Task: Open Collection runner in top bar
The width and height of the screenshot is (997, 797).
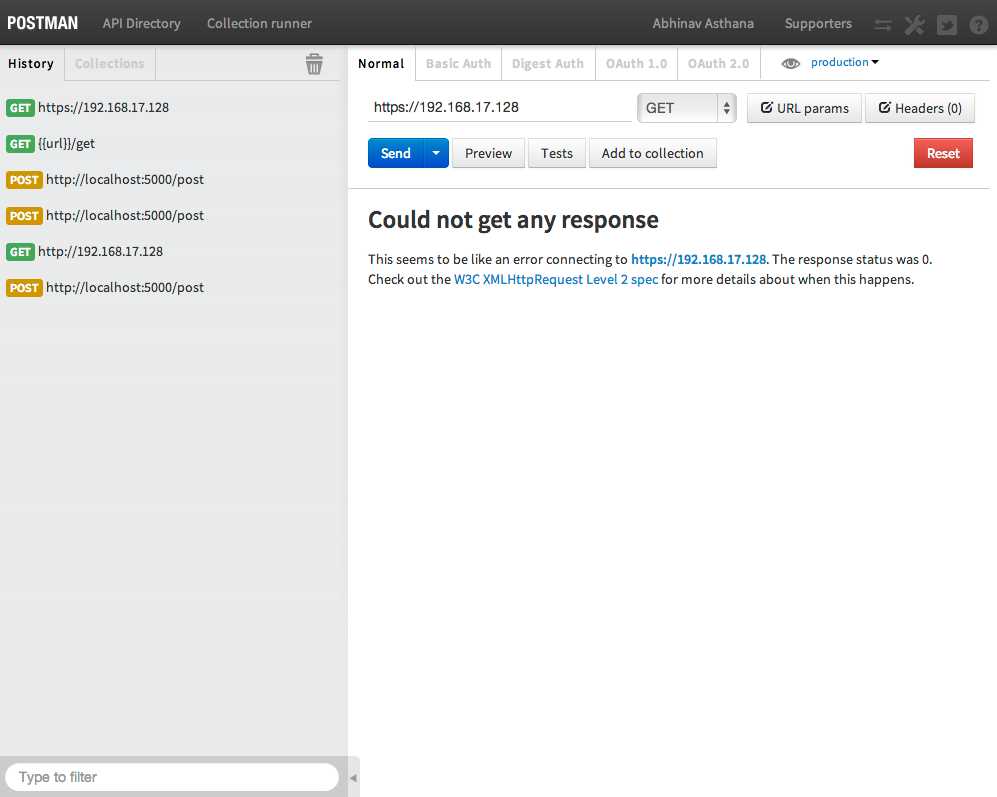Action: (259, 24)
